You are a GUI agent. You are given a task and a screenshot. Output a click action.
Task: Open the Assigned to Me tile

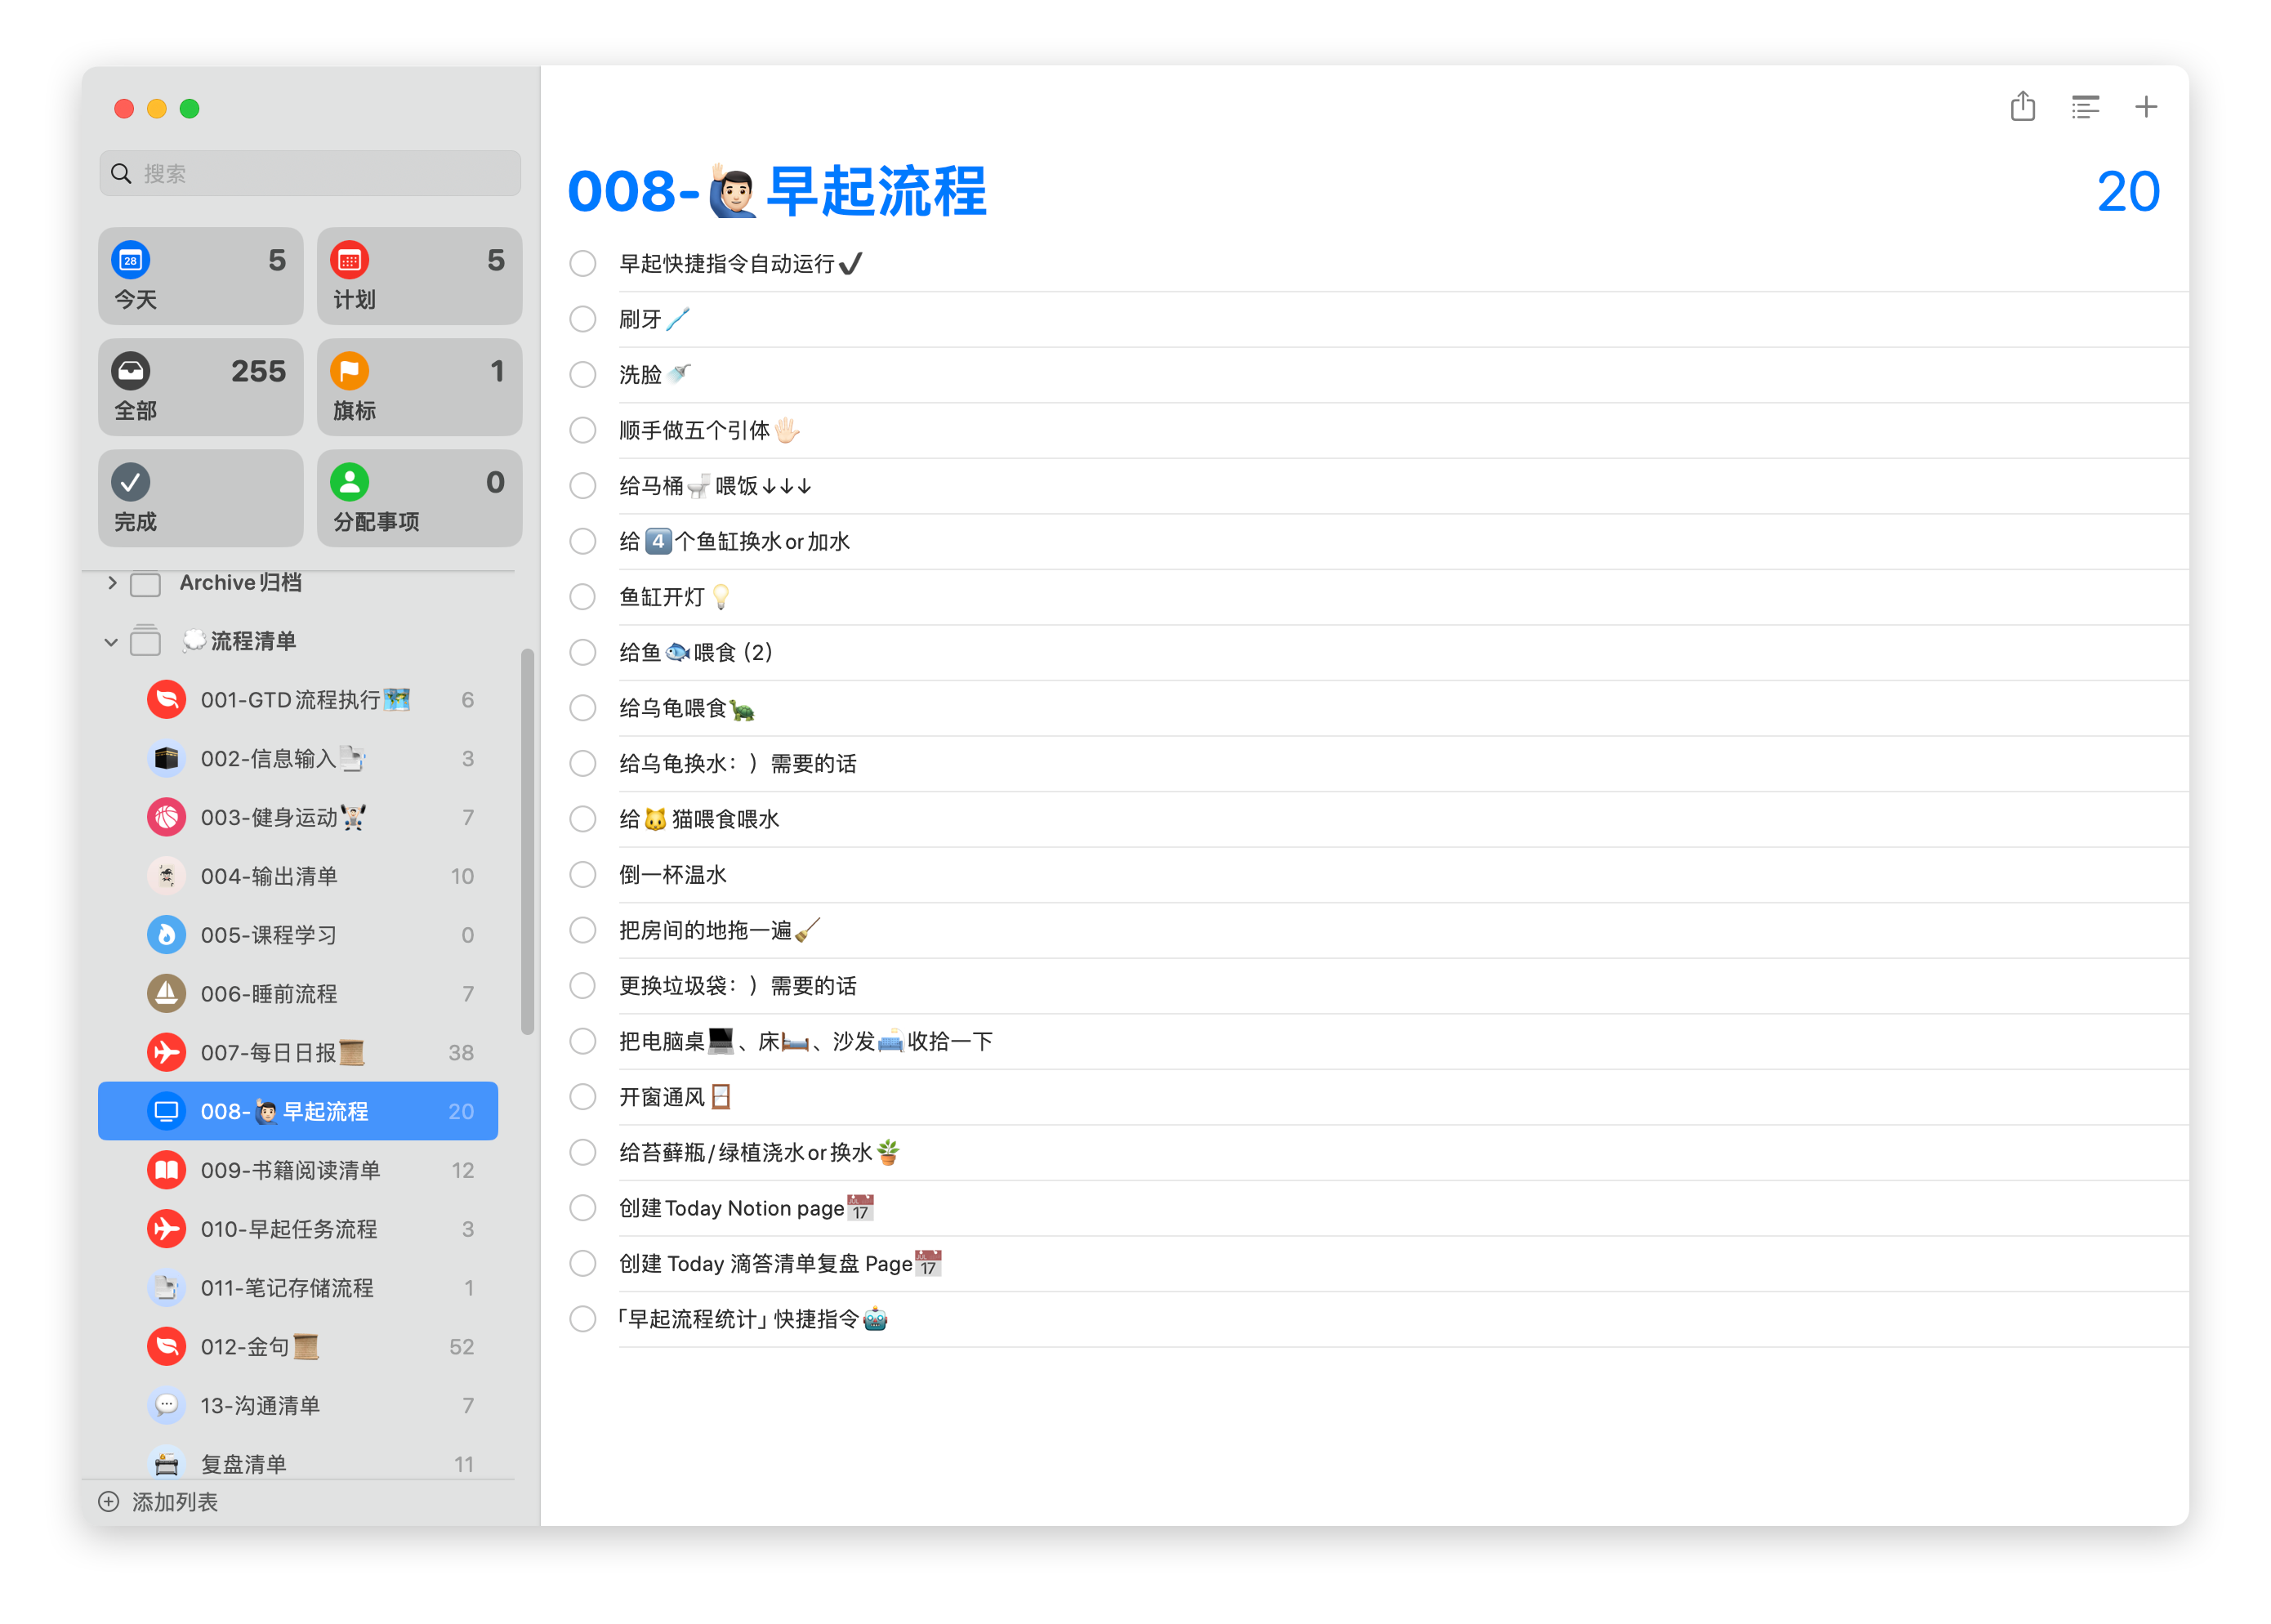[419, 498]
